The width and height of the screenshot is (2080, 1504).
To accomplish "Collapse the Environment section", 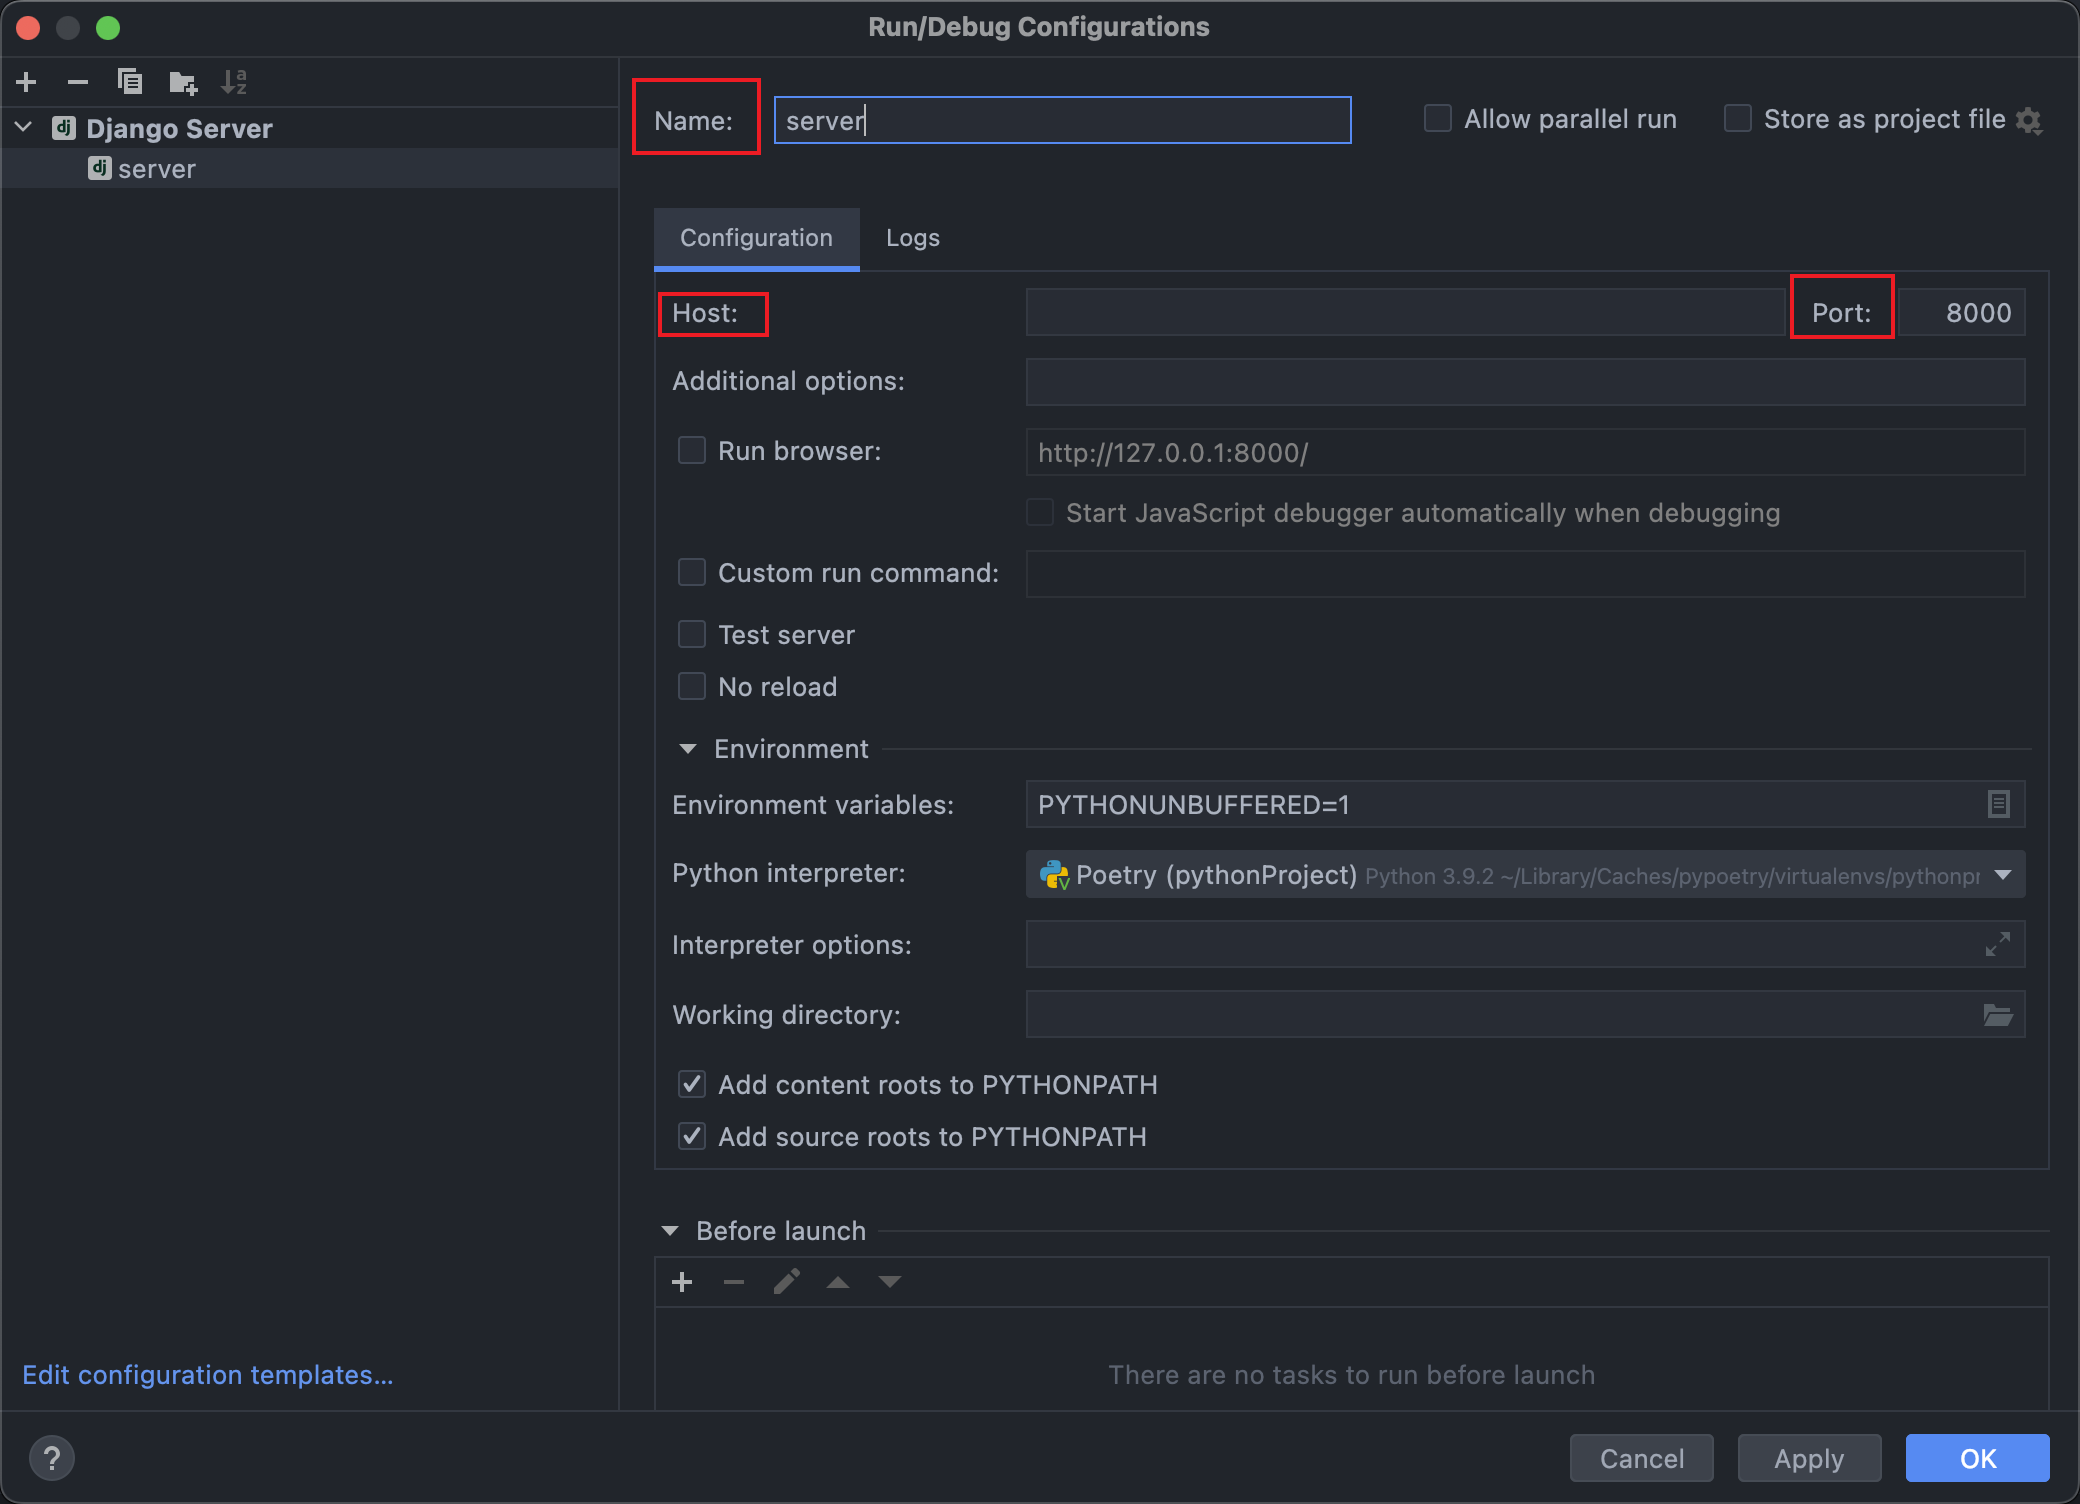I will click(x=688, y=749).
